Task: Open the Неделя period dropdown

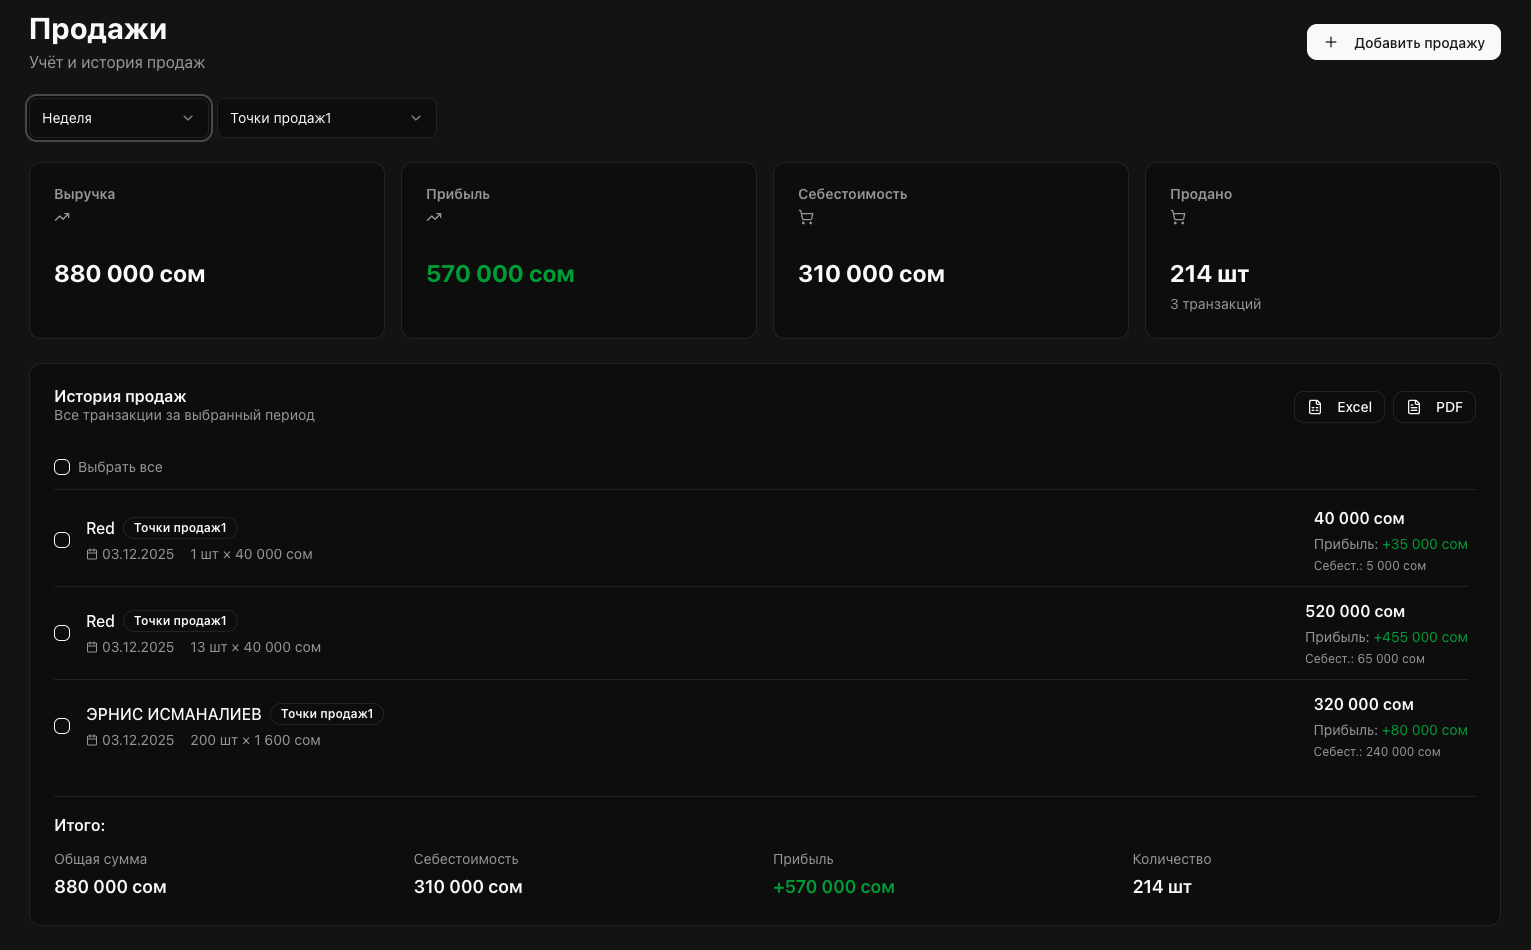Action: (x=118, y=118)
